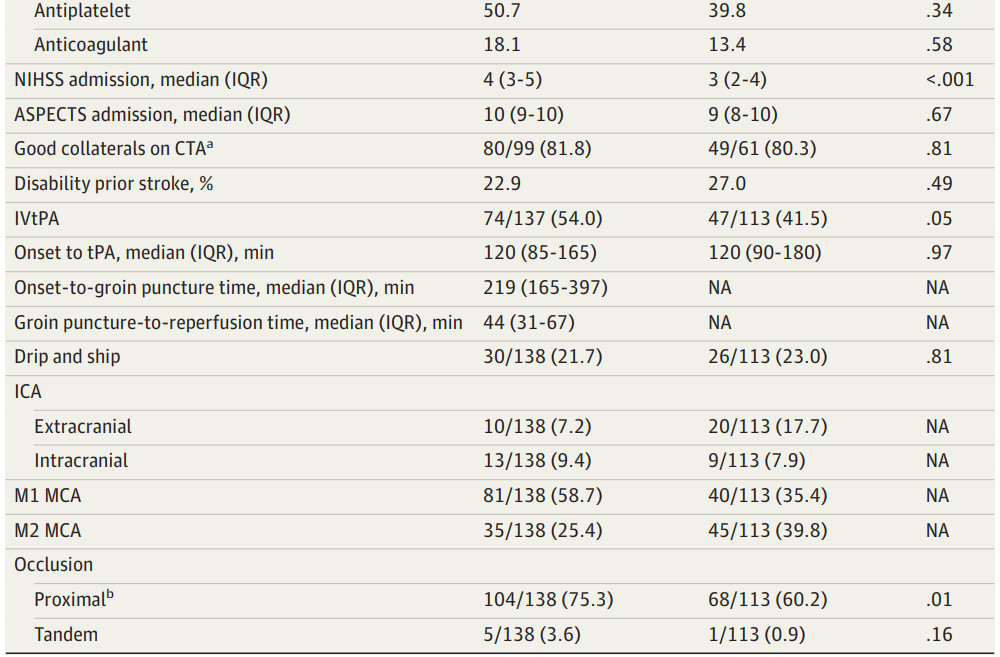The width and height of the screenshot is (1000, 657).
Task: Click the '<.001' P value cell
Action: pyautogui.click(x=949, y=80)
